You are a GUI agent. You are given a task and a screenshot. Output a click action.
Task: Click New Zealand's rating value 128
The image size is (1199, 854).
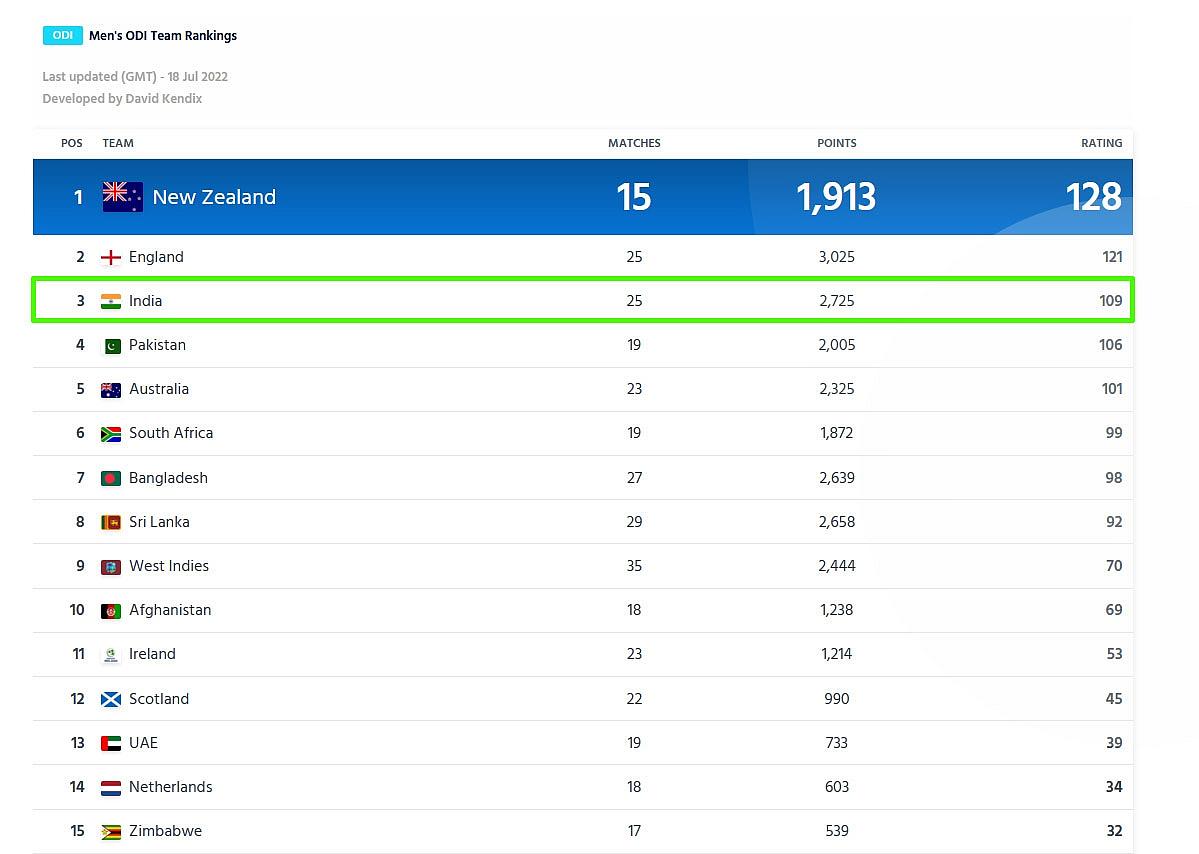pos(1094,197)
